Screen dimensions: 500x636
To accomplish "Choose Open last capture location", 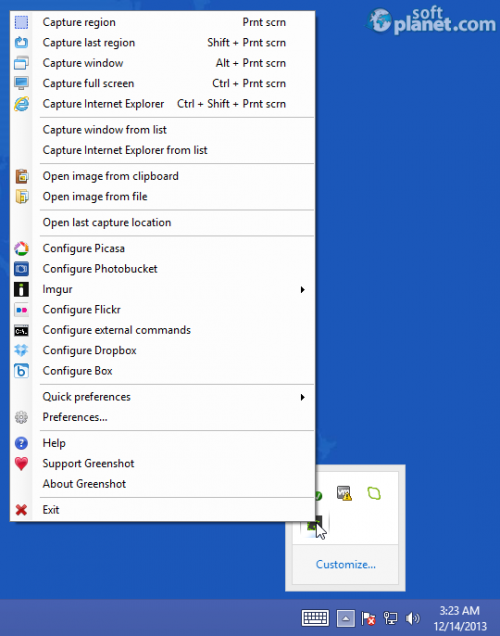I will pos(163,222).
